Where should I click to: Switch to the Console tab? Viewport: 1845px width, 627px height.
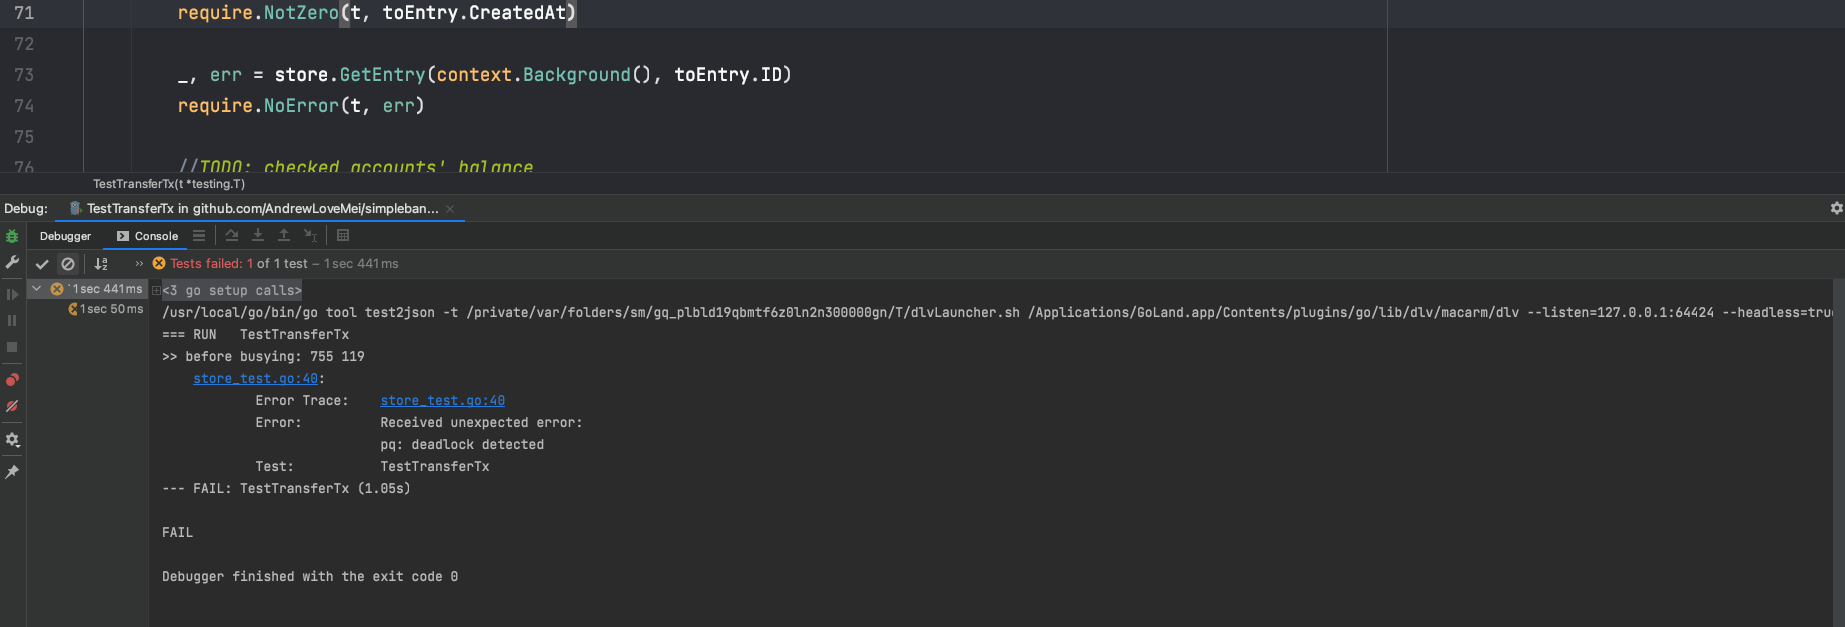click(x=147, y=236)
